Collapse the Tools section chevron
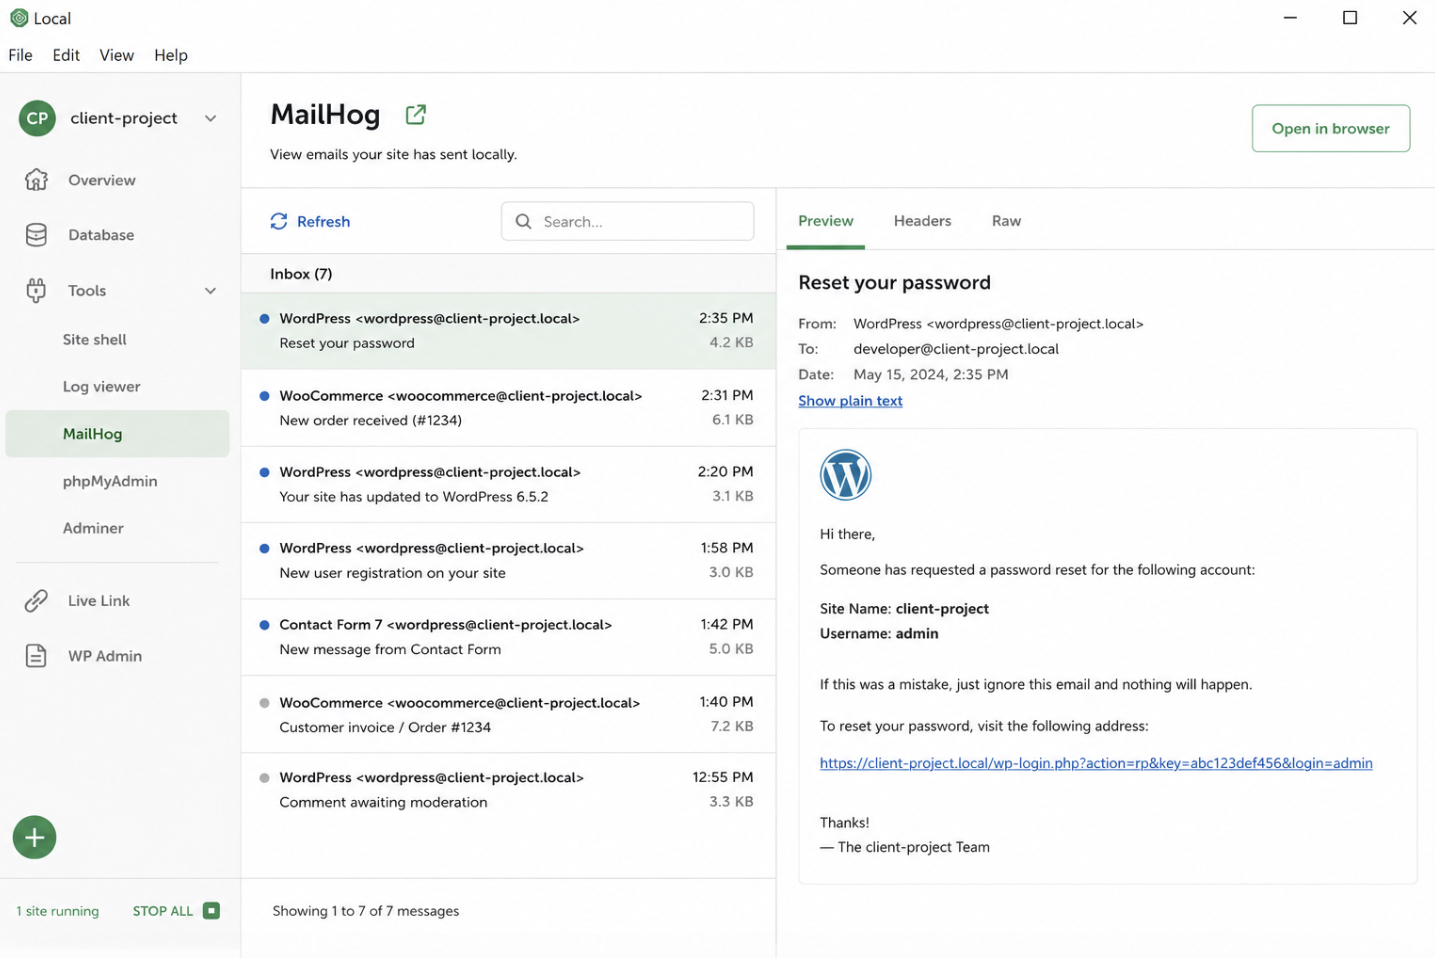Screen dimensions: 1435x958 210,291
